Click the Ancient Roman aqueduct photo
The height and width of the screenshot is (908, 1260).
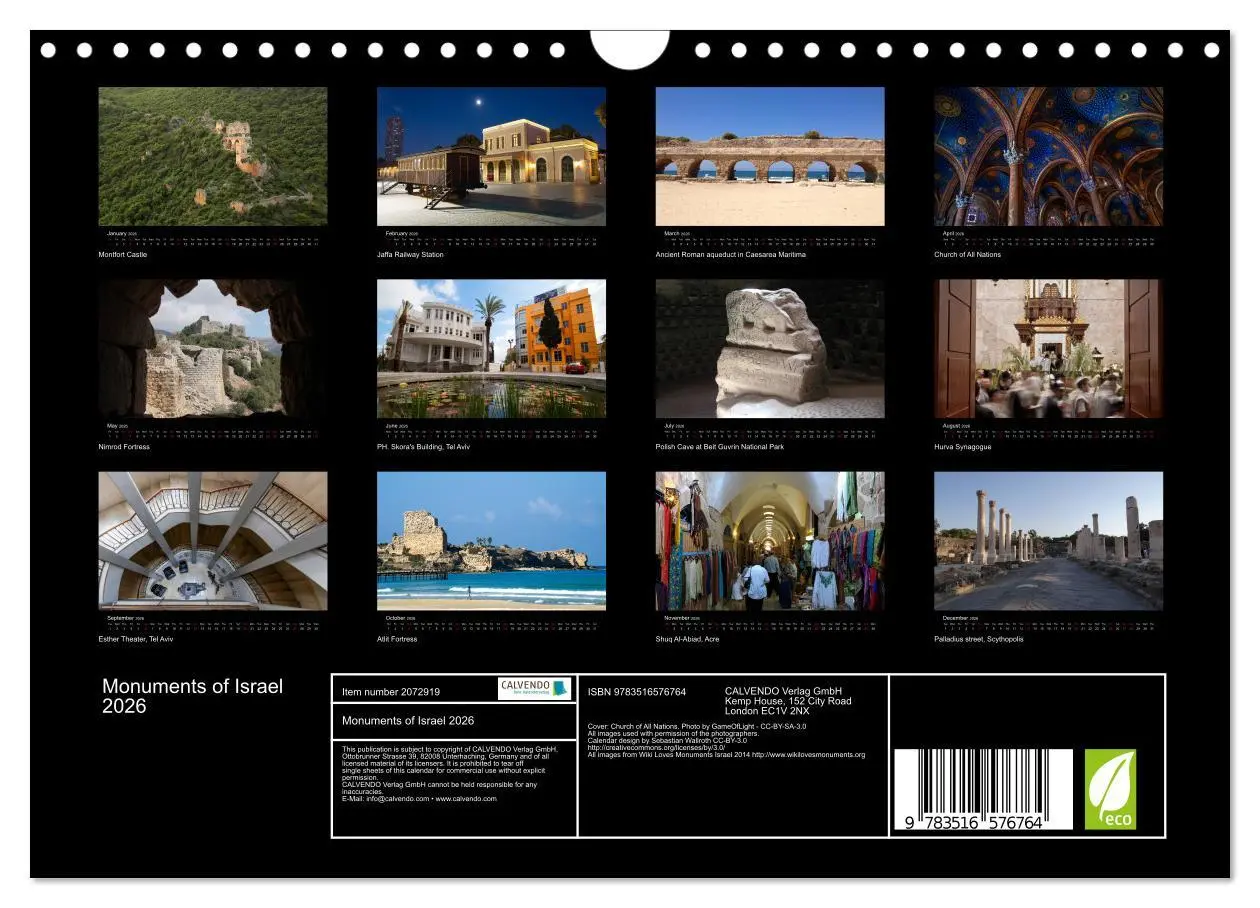tap(769, 155)
